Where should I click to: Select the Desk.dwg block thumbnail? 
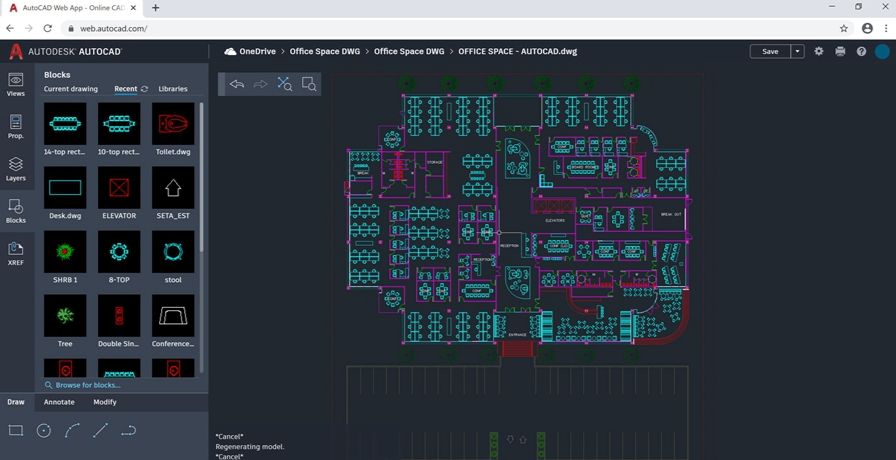pos(65,187)
